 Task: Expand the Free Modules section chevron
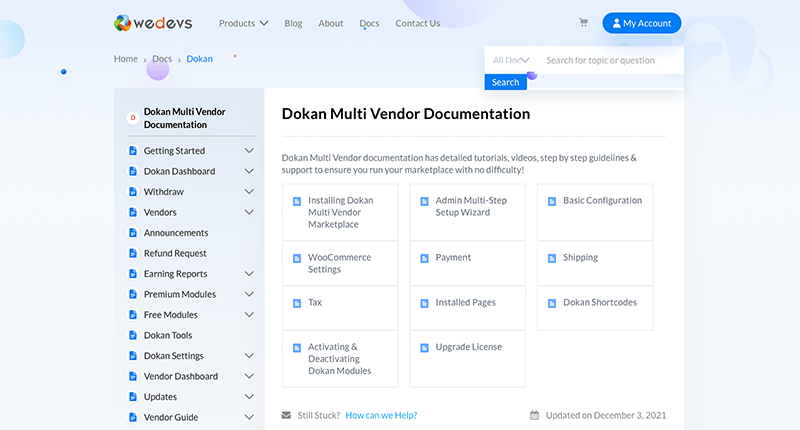[249, 314]
